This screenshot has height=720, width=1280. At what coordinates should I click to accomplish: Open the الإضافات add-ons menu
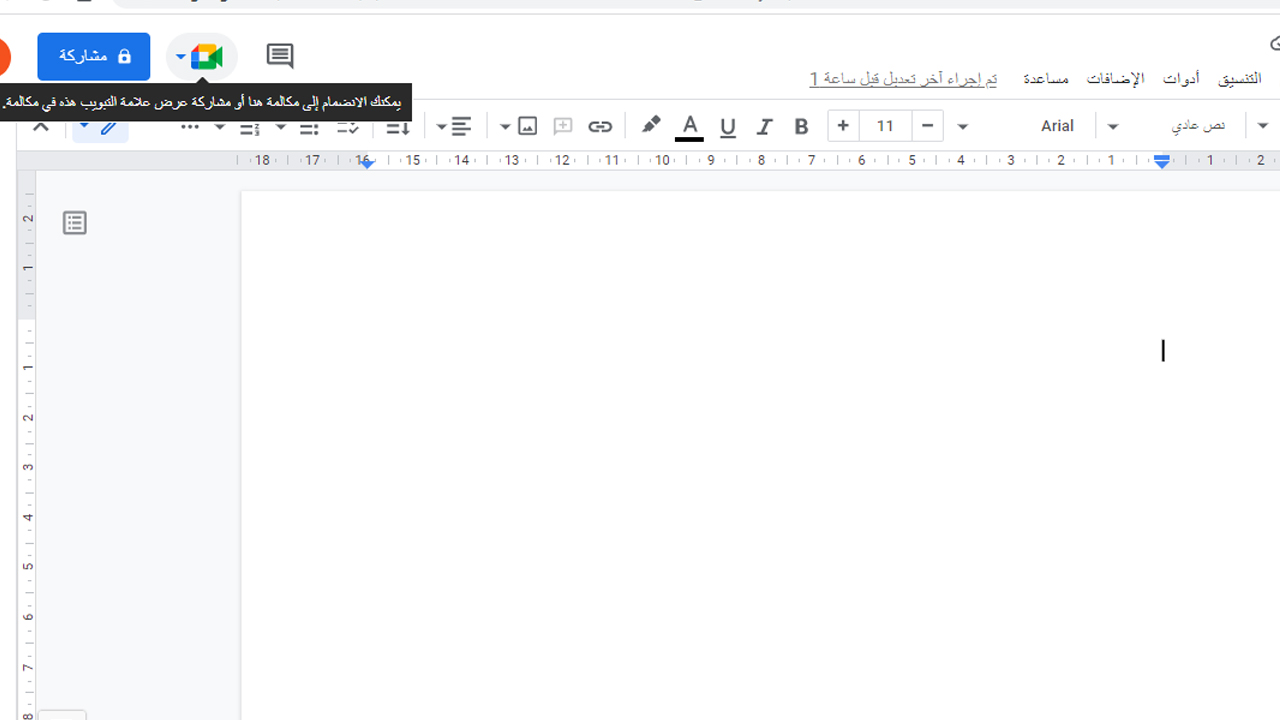coord(1115,79)
